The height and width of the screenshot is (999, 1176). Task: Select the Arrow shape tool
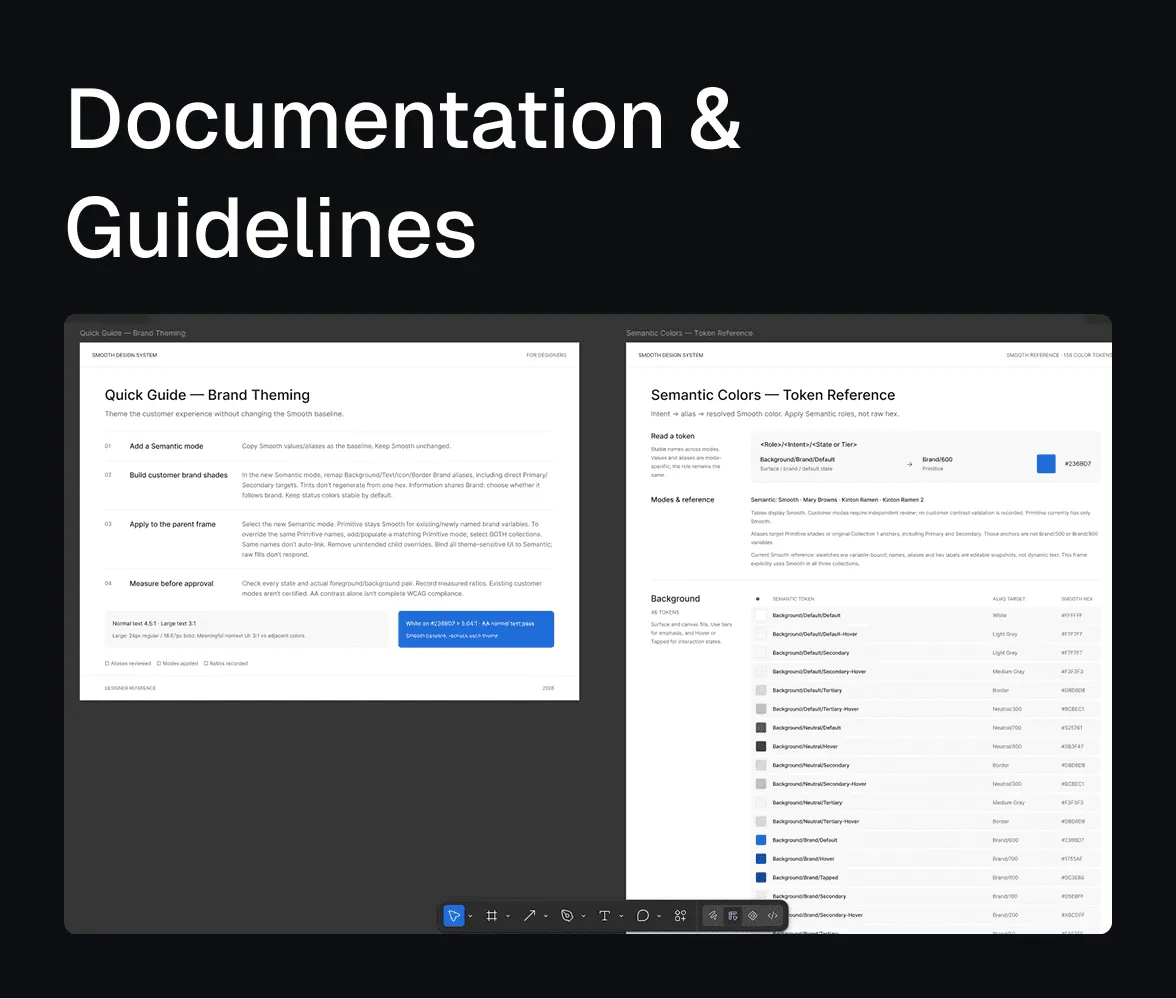tap(529, 916)
